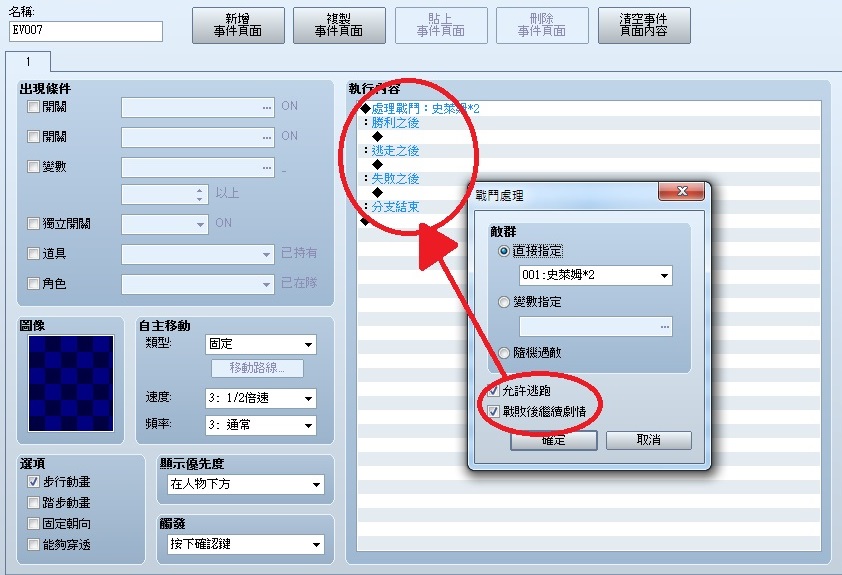This screenshot has height=575, width=842.
Task: Enable the 角色 condition checkbox
Action: (x=33, y=283)
